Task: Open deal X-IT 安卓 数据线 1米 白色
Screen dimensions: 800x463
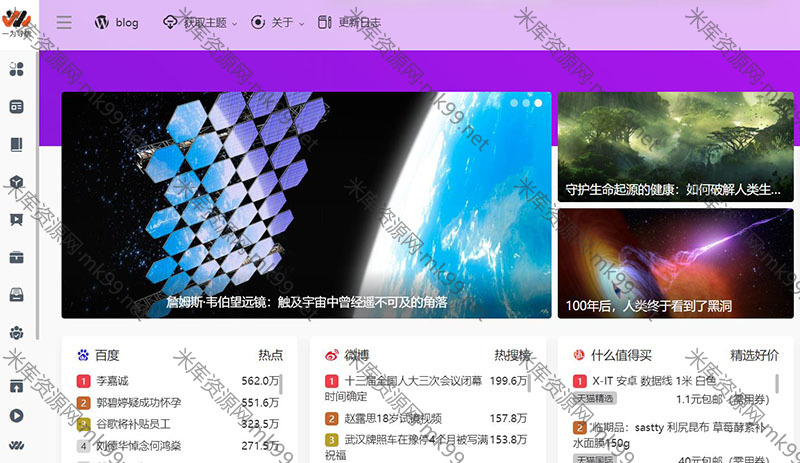Action: 654,381
